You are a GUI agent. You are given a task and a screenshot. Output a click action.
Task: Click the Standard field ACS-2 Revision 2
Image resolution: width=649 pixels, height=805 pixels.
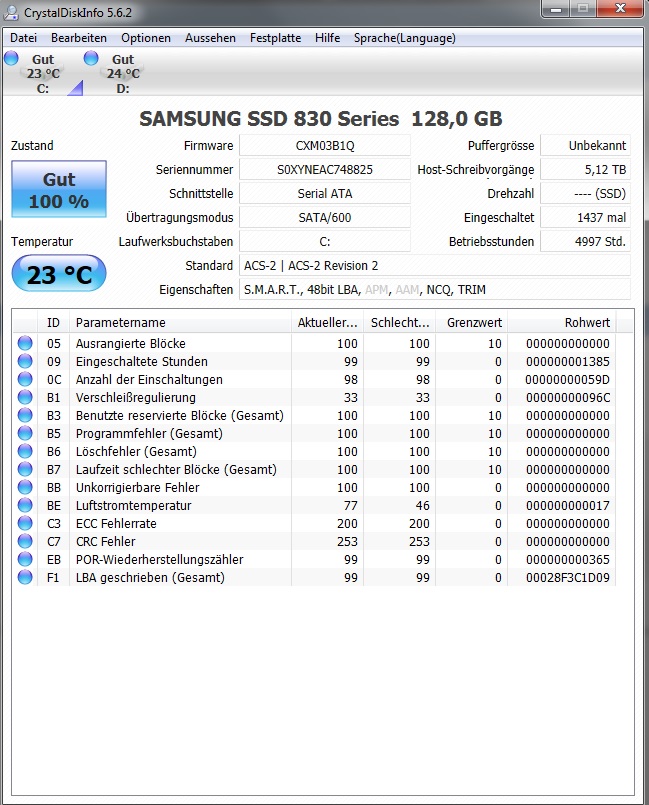coord(435,265)
